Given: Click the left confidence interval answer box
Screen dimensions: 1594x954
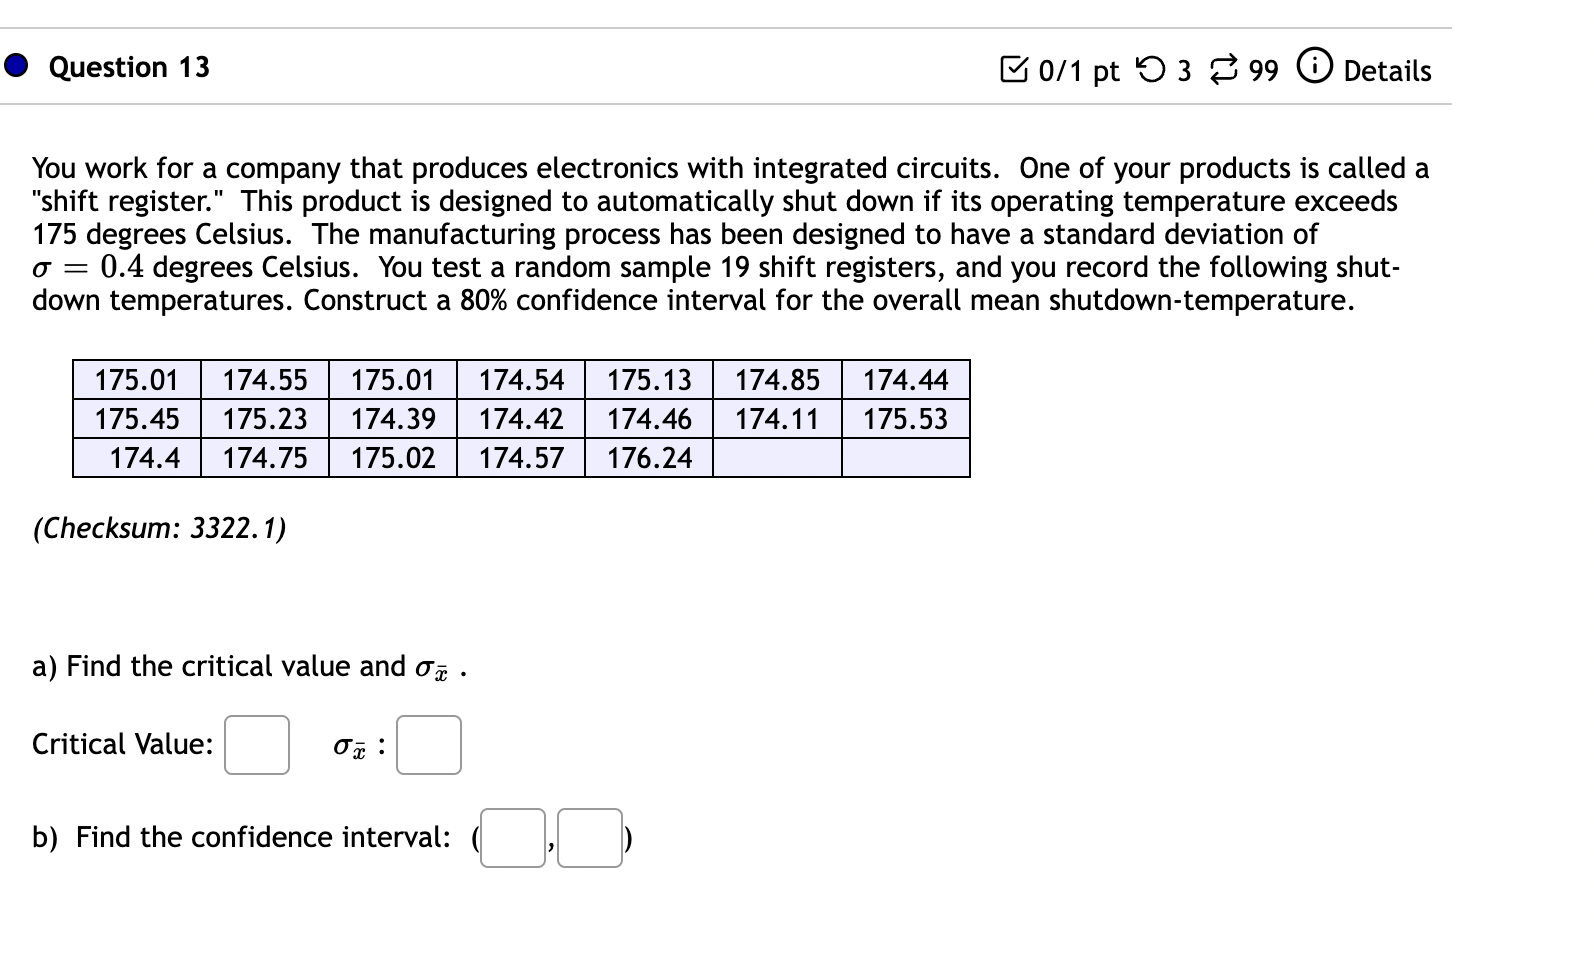Looking at the screenshot, I should (512, 838).
